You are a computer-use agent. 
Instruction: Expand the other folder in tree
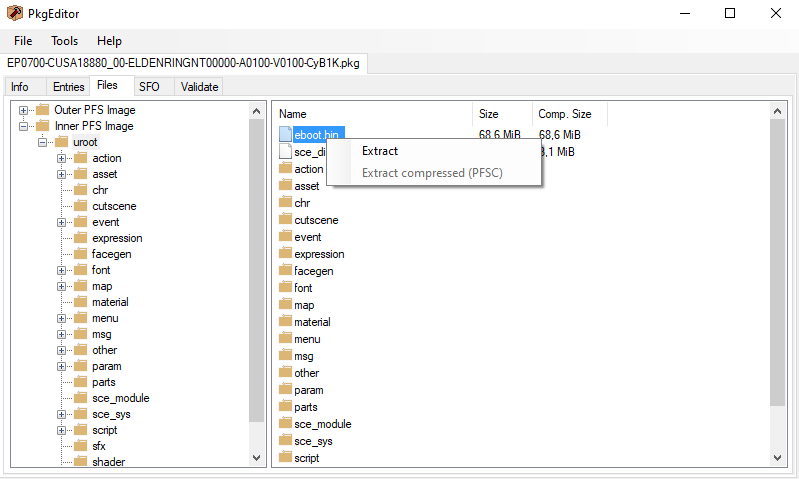[x=61, y=350]
